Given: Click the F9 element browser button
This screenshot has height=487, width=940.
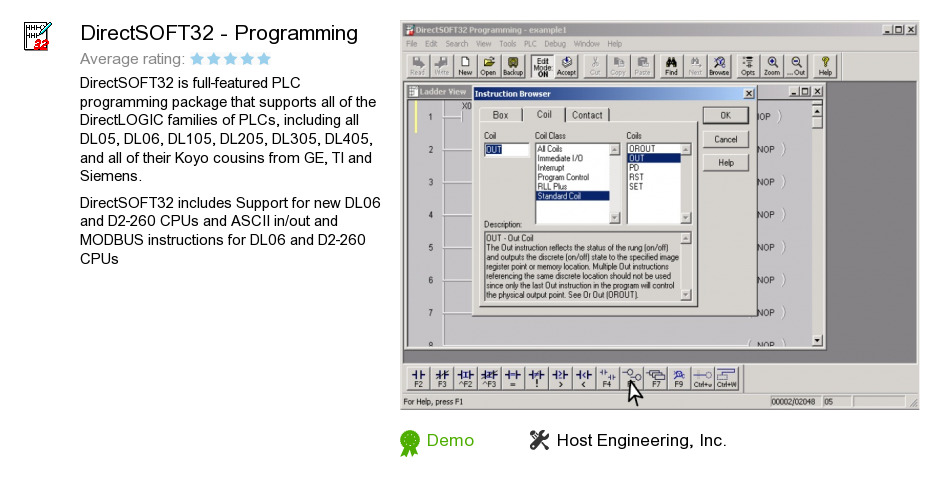Looking at the screenshot, I should tap(679, 378).
